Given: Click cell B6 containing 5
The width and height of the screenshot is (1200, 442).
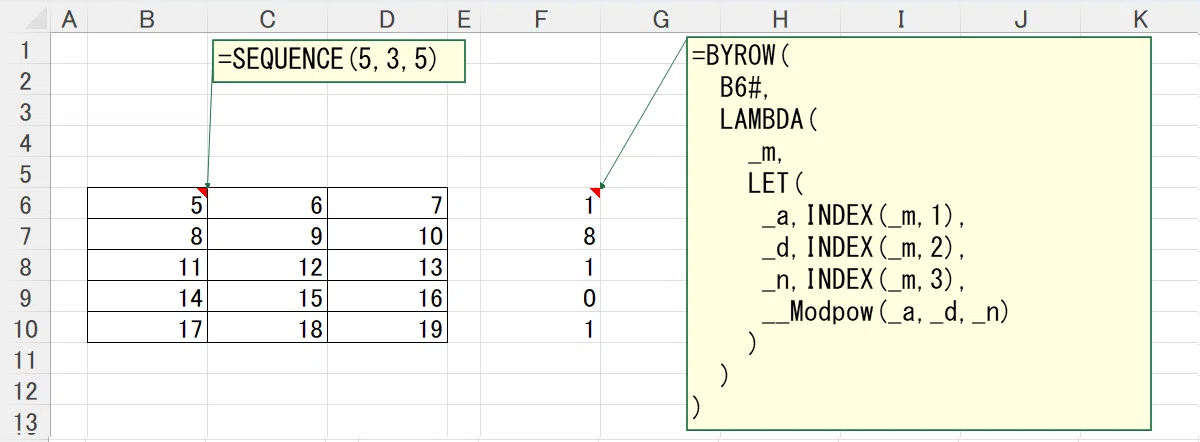Looking at the screenshot, I should (147, 205).
